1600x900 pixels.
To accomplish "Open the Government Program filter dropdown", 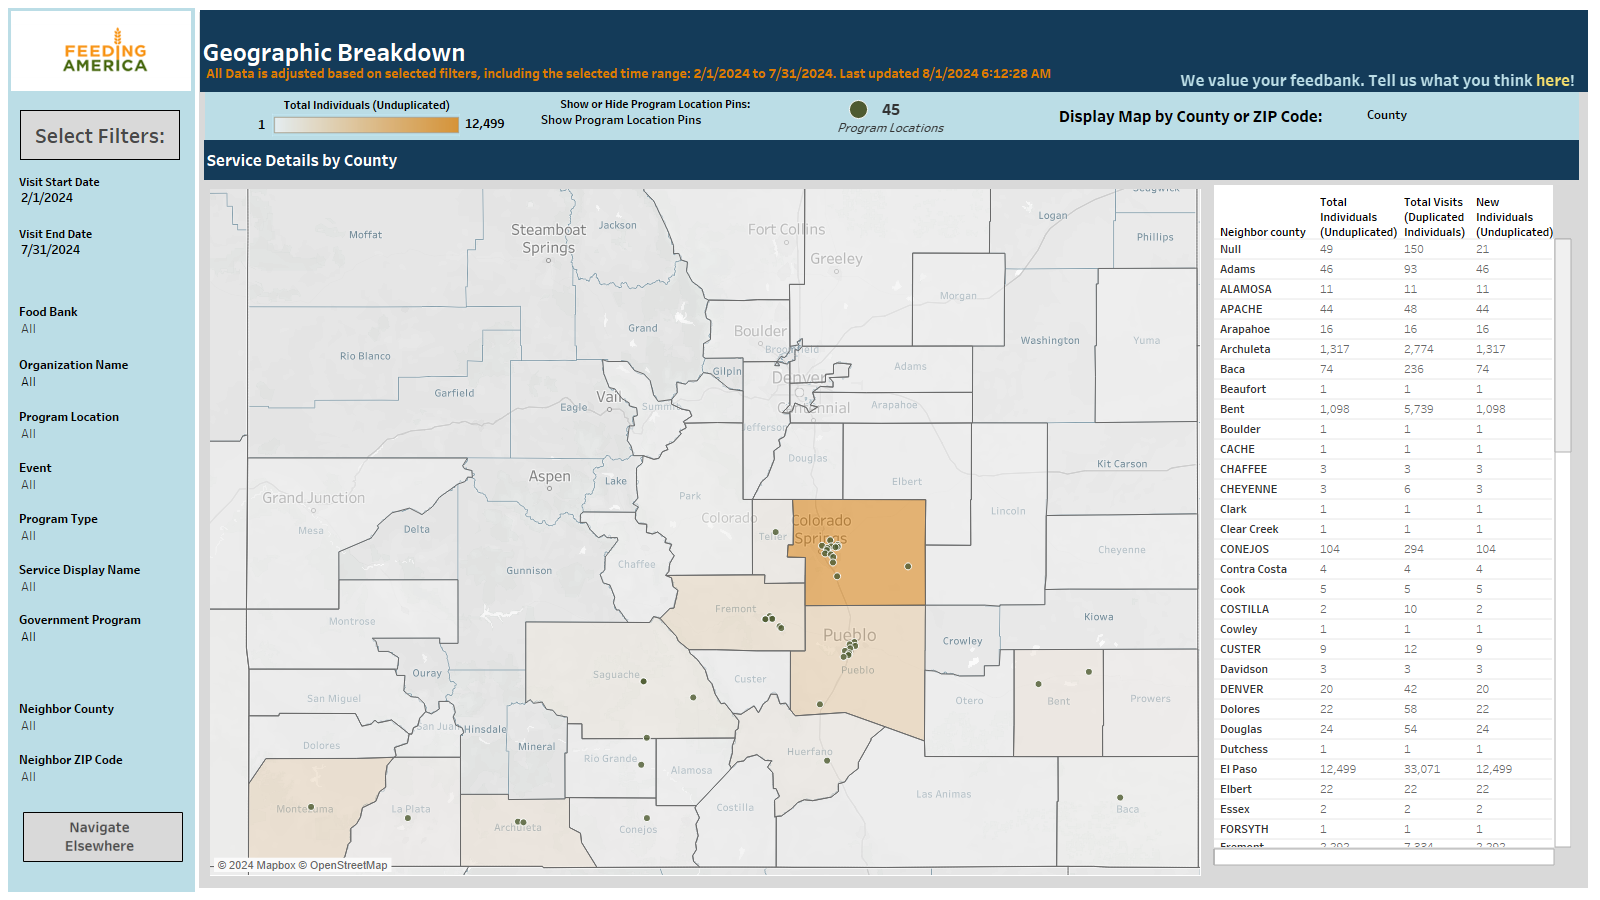I will tap(100, 637).
